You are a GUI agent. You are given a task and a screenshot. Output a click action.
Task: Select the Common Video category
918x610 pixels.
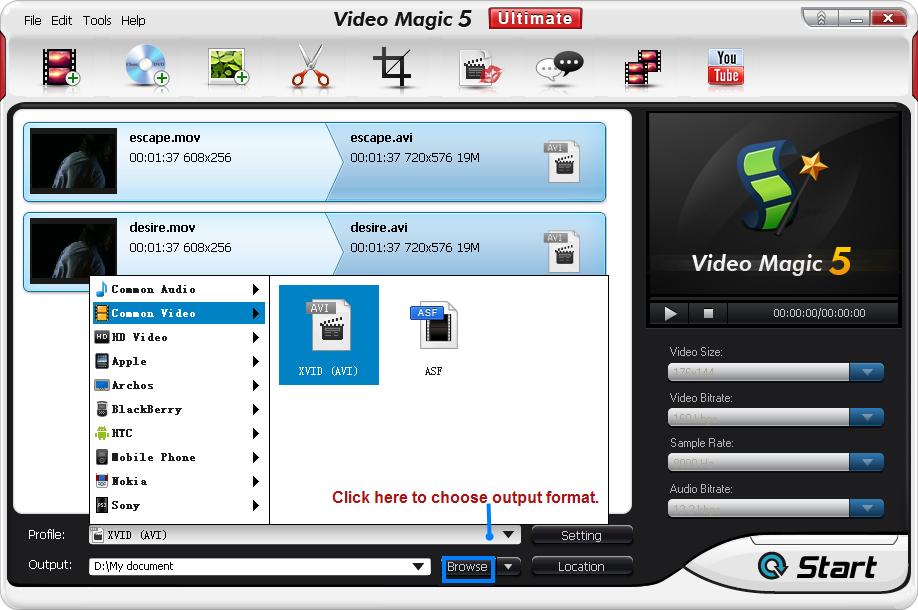(x=179, y=313)
